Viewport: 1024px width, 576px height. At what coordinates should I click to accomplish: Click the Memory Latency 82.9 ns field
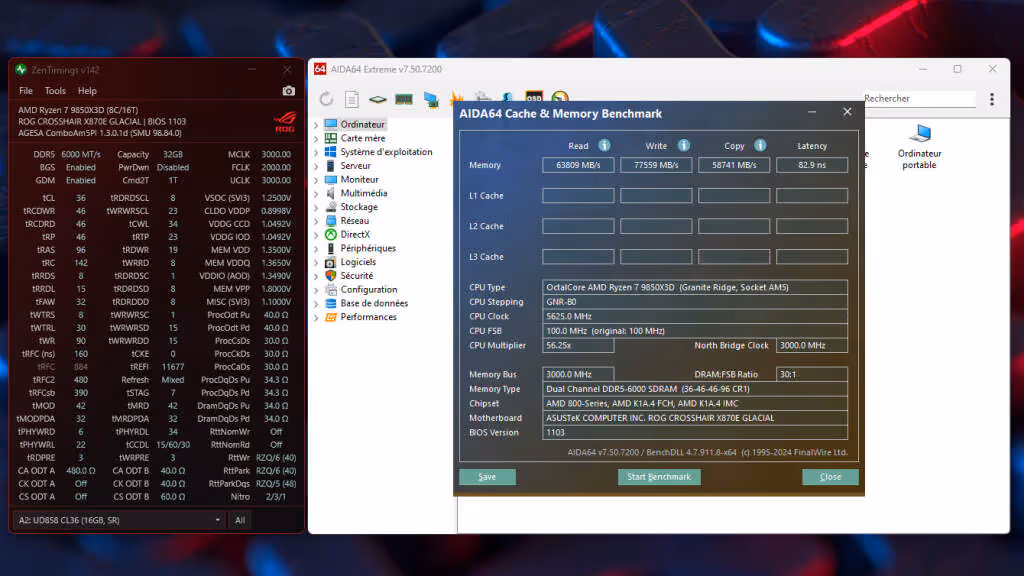coord(812,165)
